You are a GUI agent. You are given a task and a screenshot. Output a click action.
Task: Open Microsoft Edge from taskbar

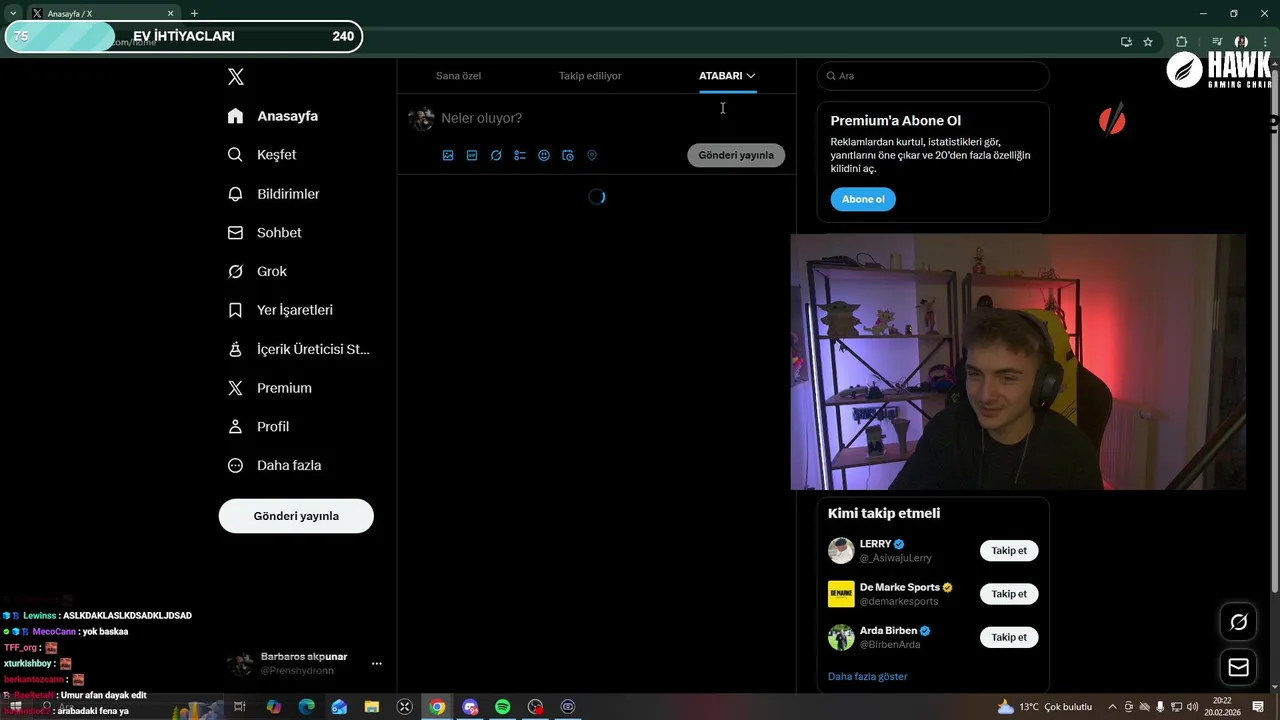pos(307,707)
